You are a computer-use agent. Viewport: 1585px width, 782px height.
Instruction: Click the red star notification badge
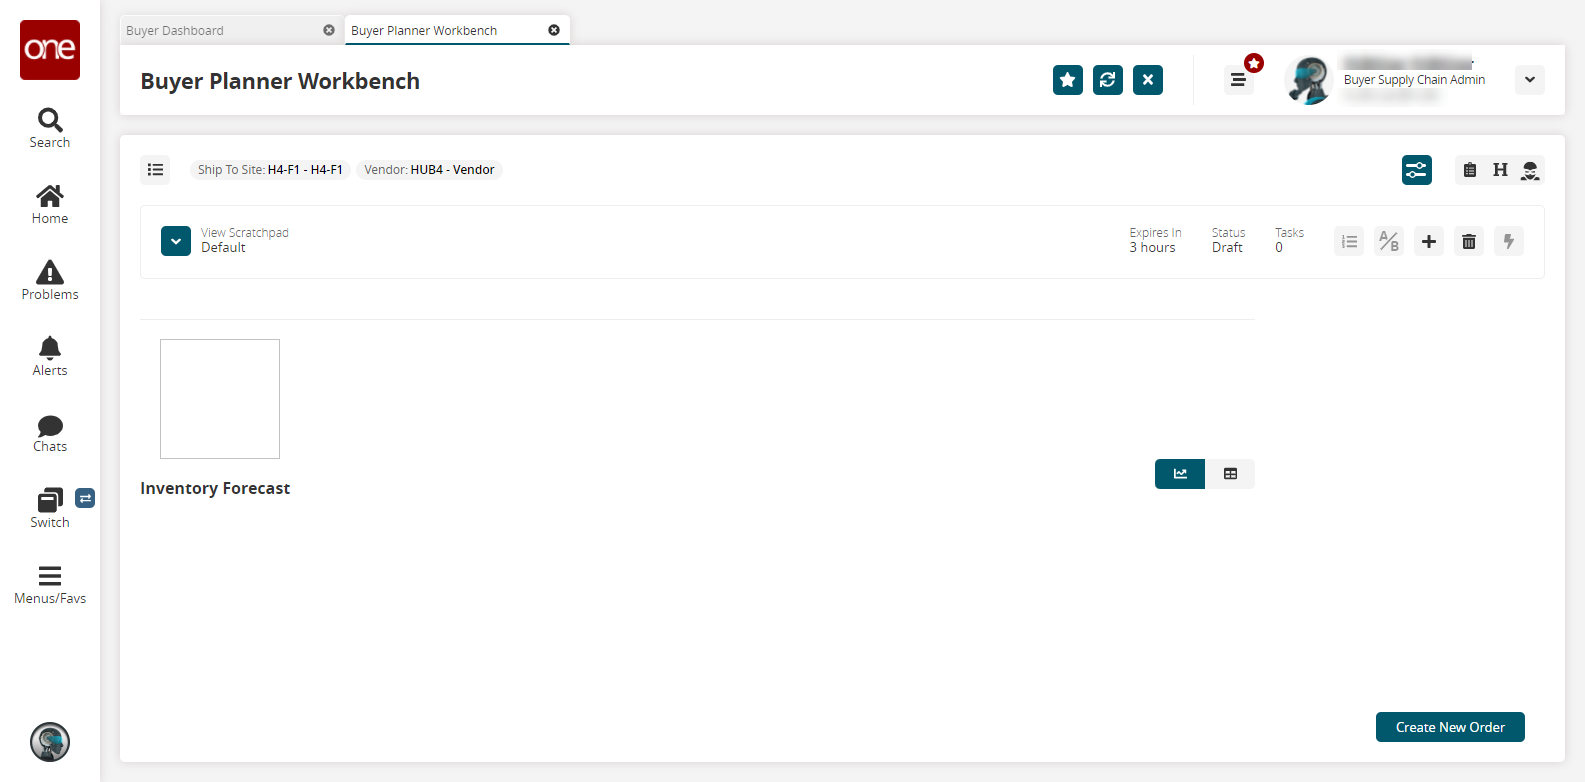coord(1254,63)
